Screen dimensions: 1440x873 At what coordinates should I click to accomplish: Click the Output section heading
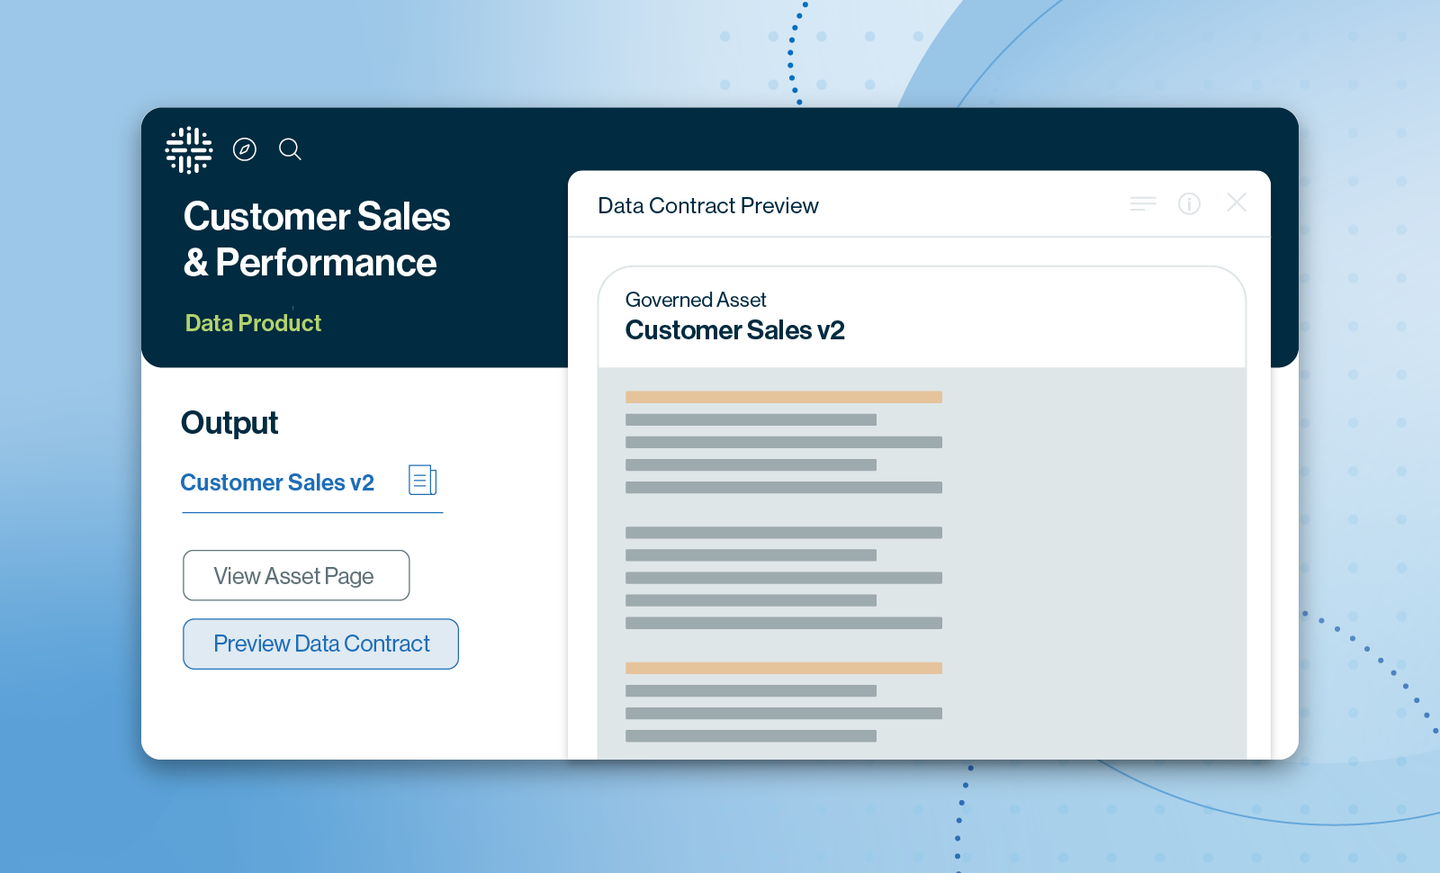point(229,423)
